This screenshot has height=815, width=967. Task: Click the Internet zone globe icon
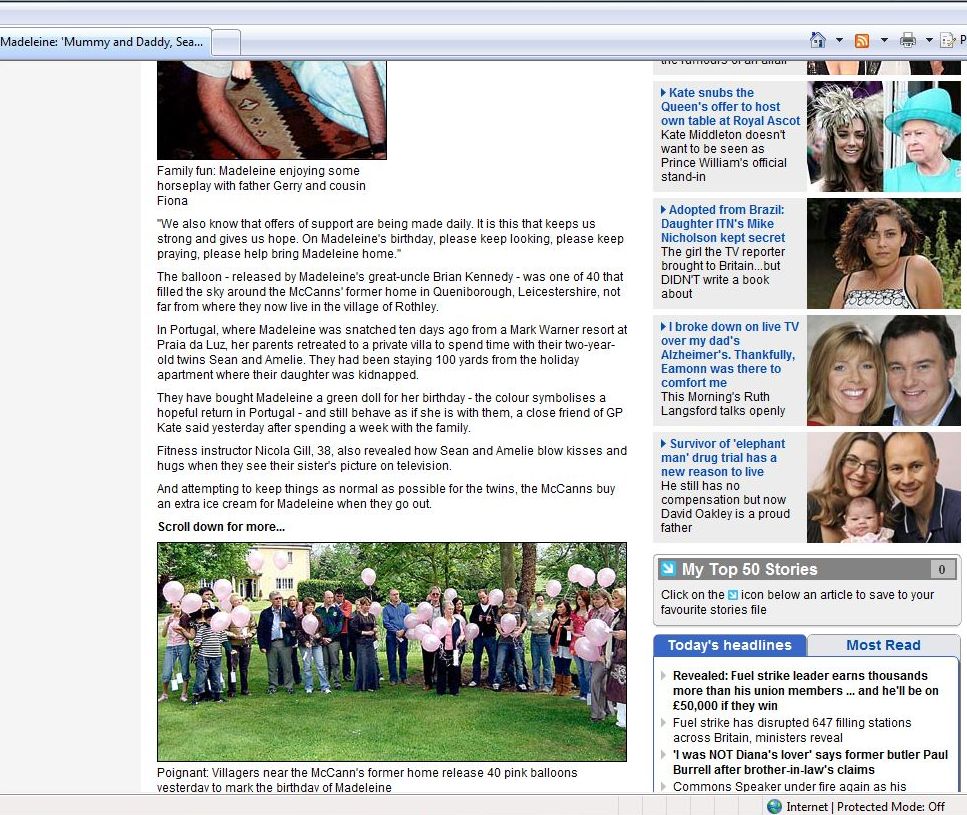[774, 806]
